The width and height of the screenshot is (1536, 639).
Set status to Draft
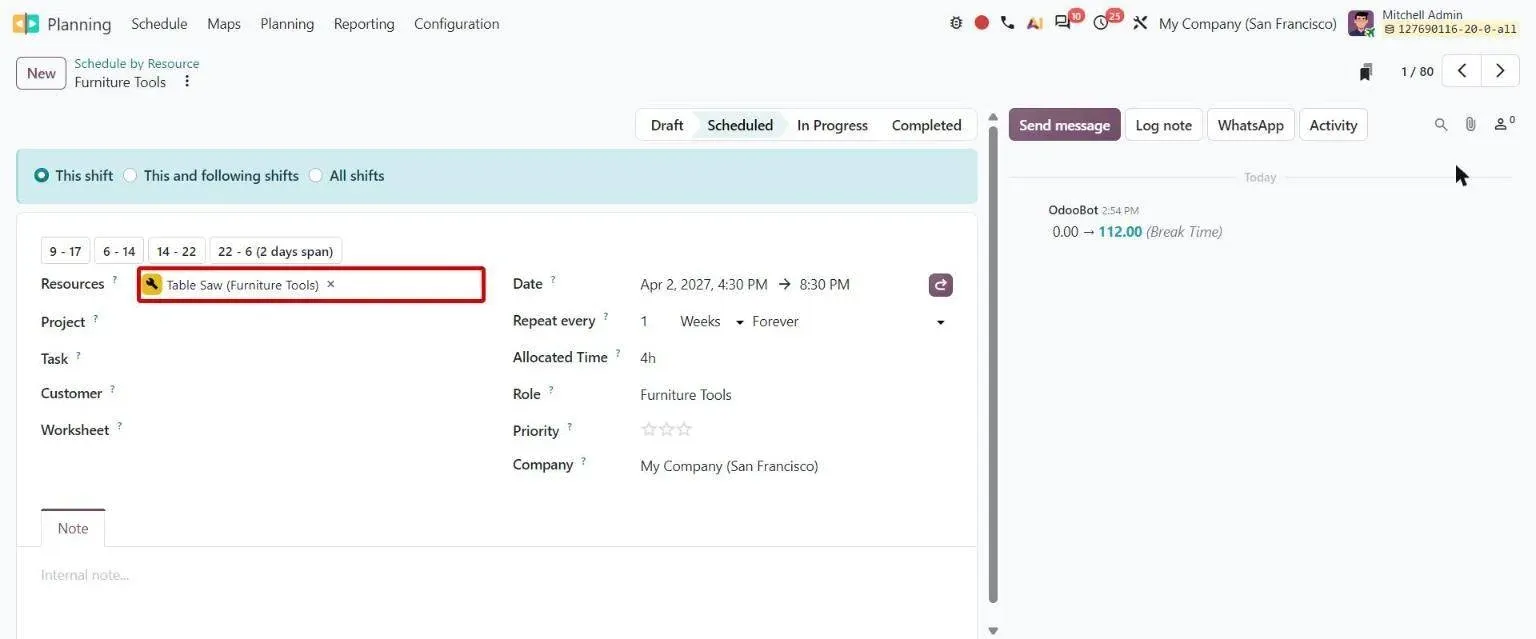(x=667, y=125)
